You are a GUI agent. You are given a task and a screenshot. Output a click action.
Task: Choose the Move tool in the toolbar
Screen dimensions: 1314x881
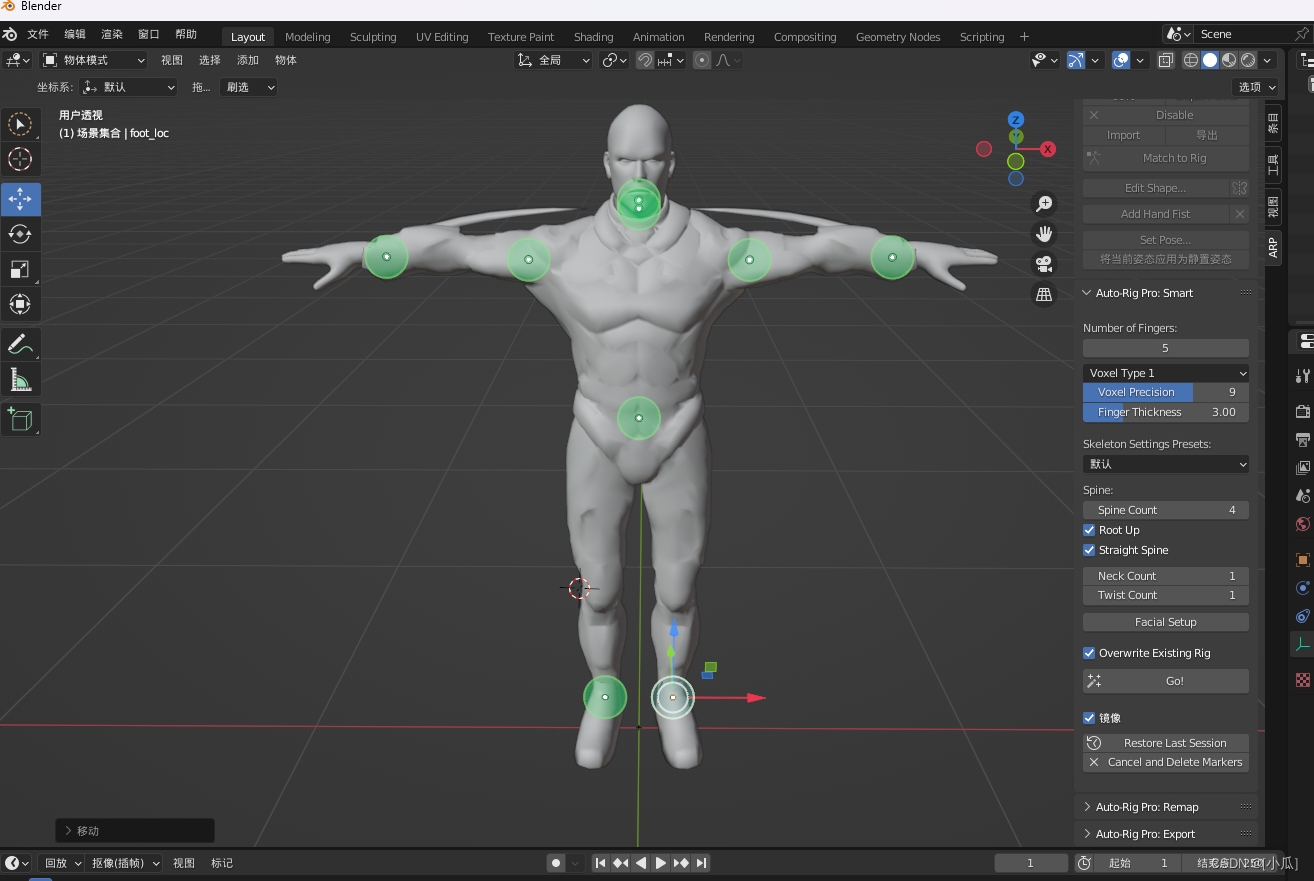[20, 200]
